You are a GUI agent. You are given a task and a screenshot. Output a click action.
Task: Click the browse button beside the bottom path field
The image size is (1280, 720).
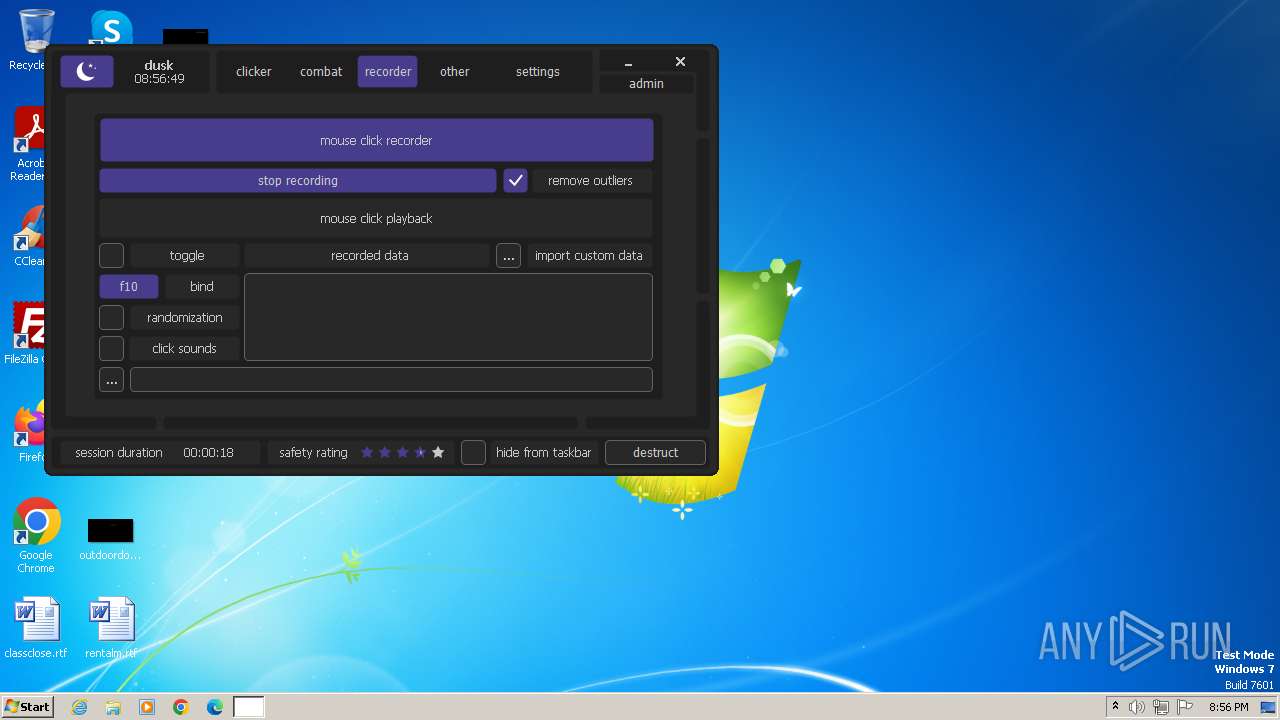(x=112, y=380)
